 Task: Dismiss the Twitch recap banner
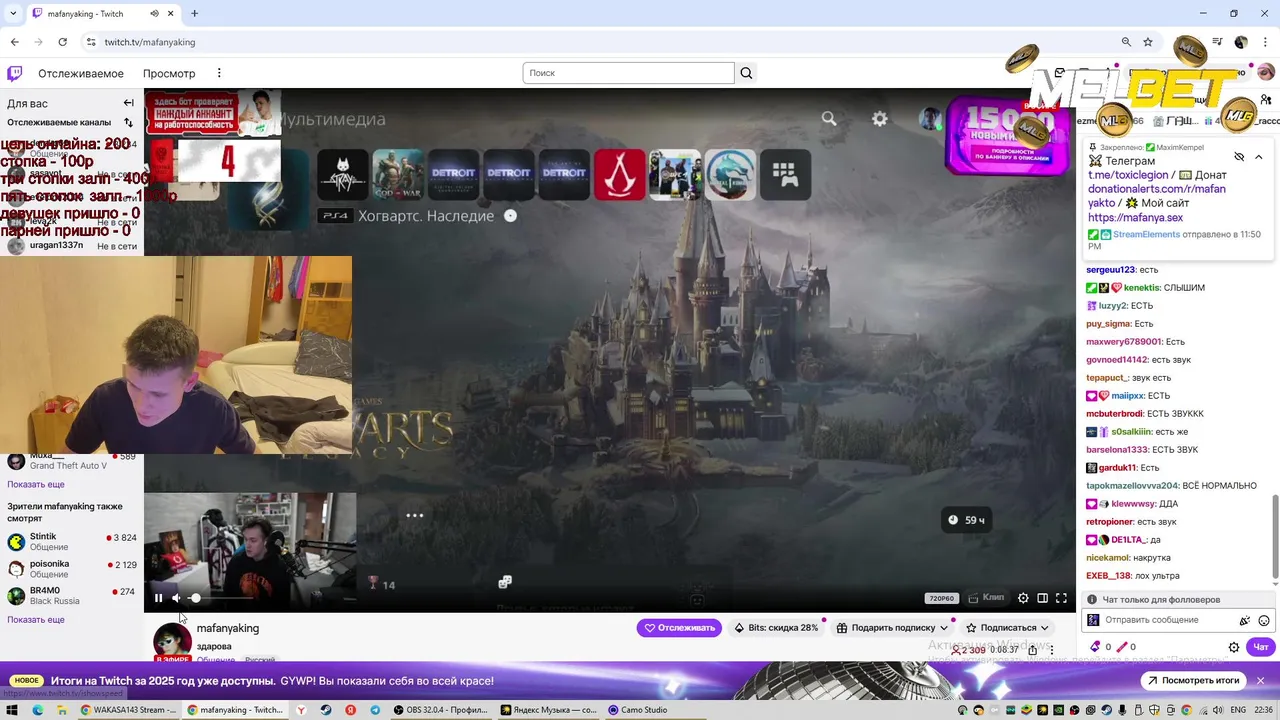tap(1261, 681)
